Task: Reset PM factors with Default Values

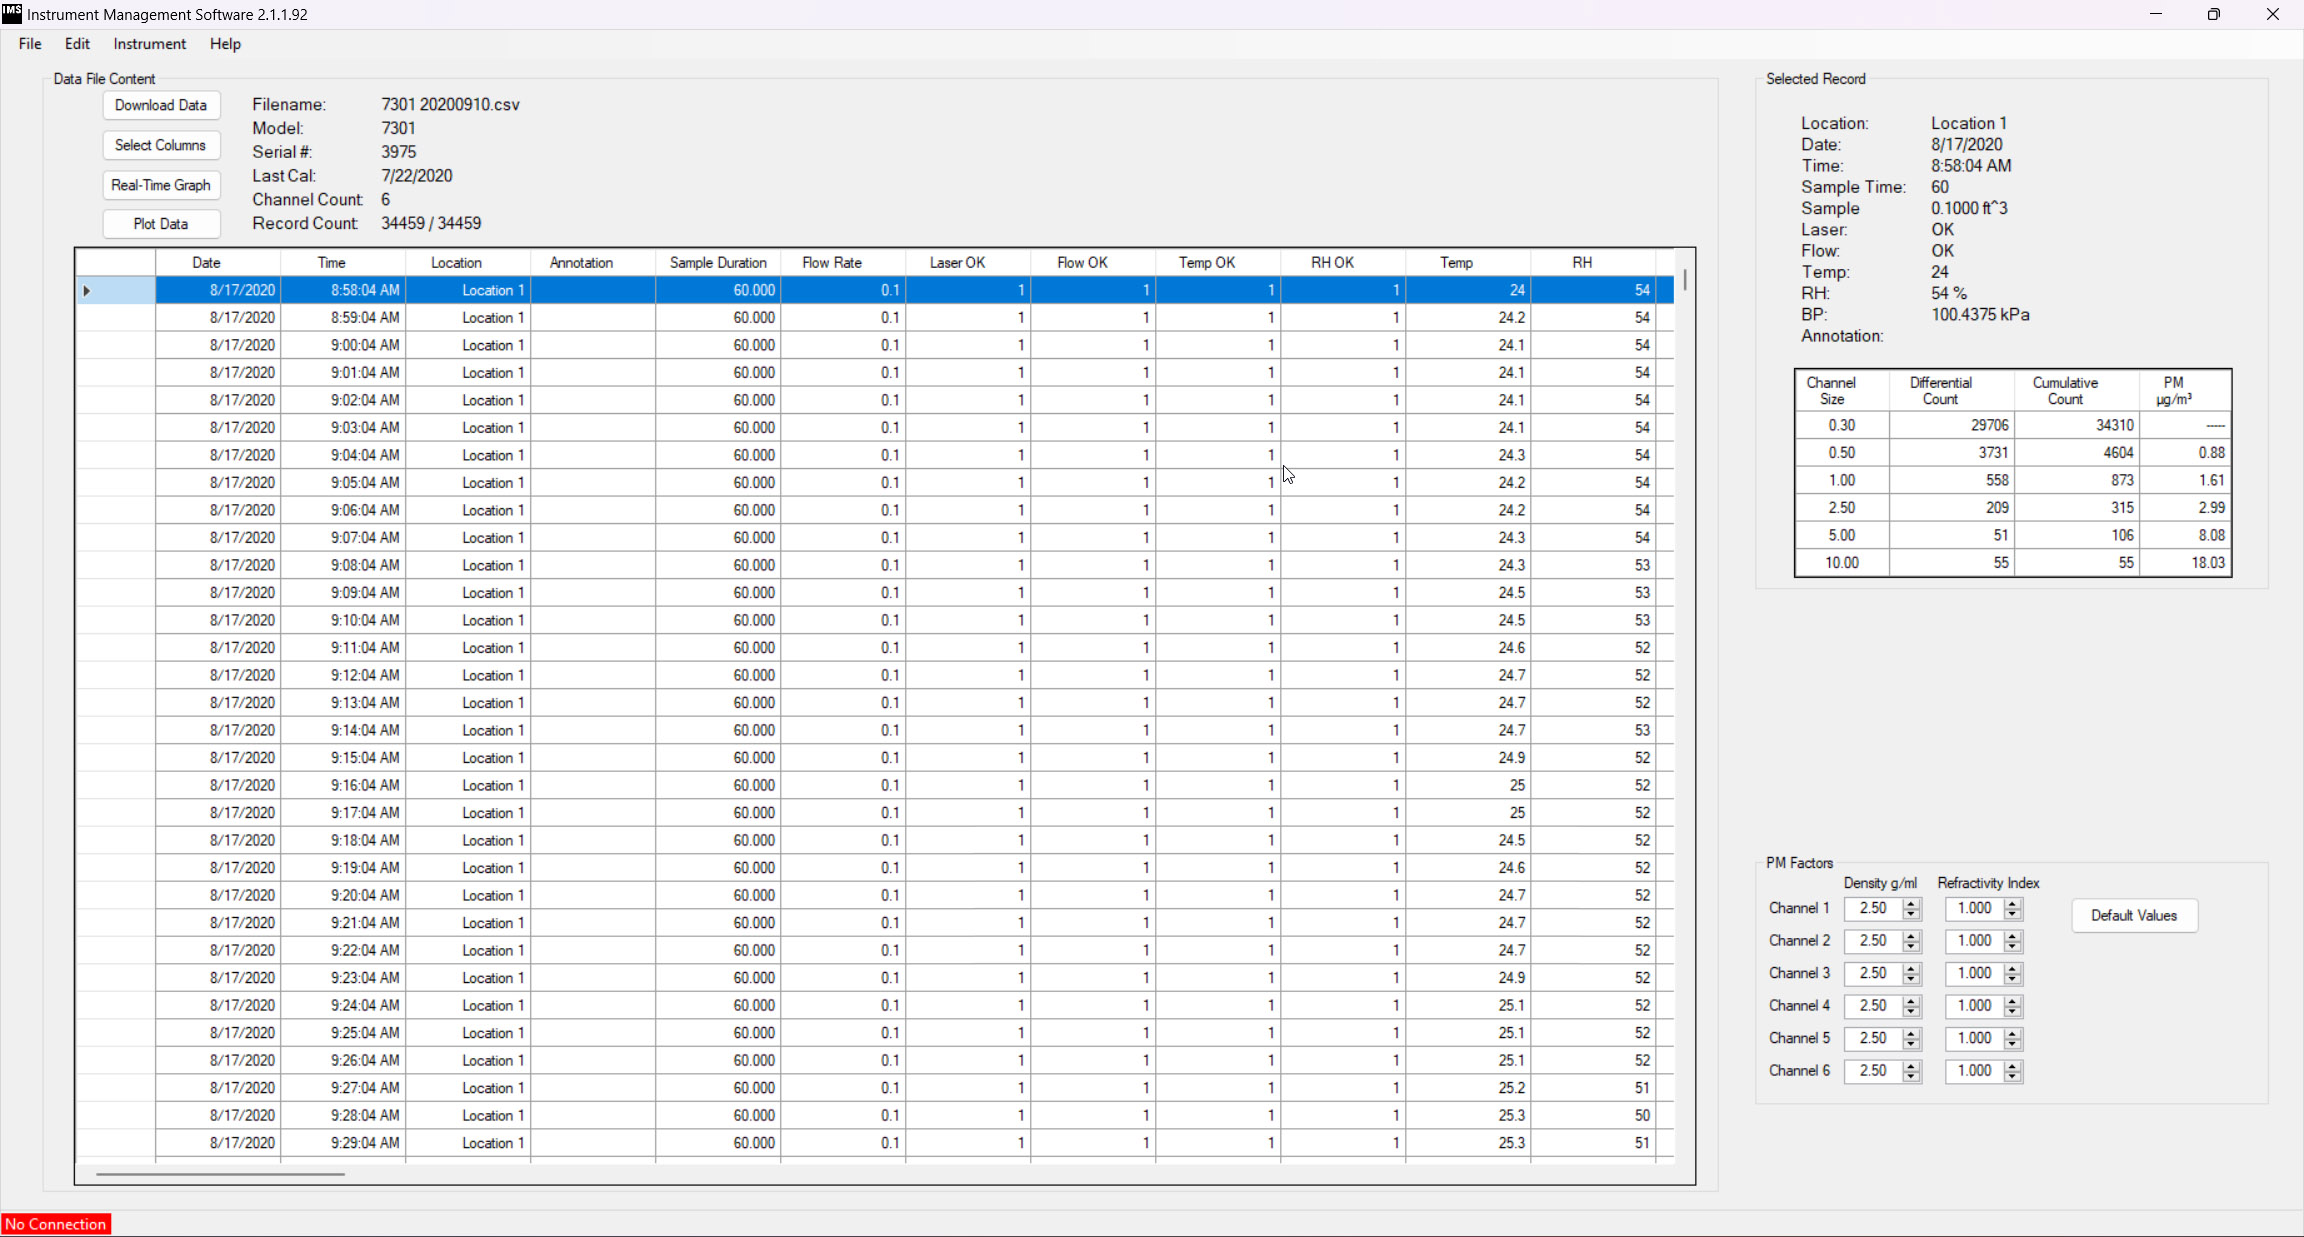Action: [2134, 915]
